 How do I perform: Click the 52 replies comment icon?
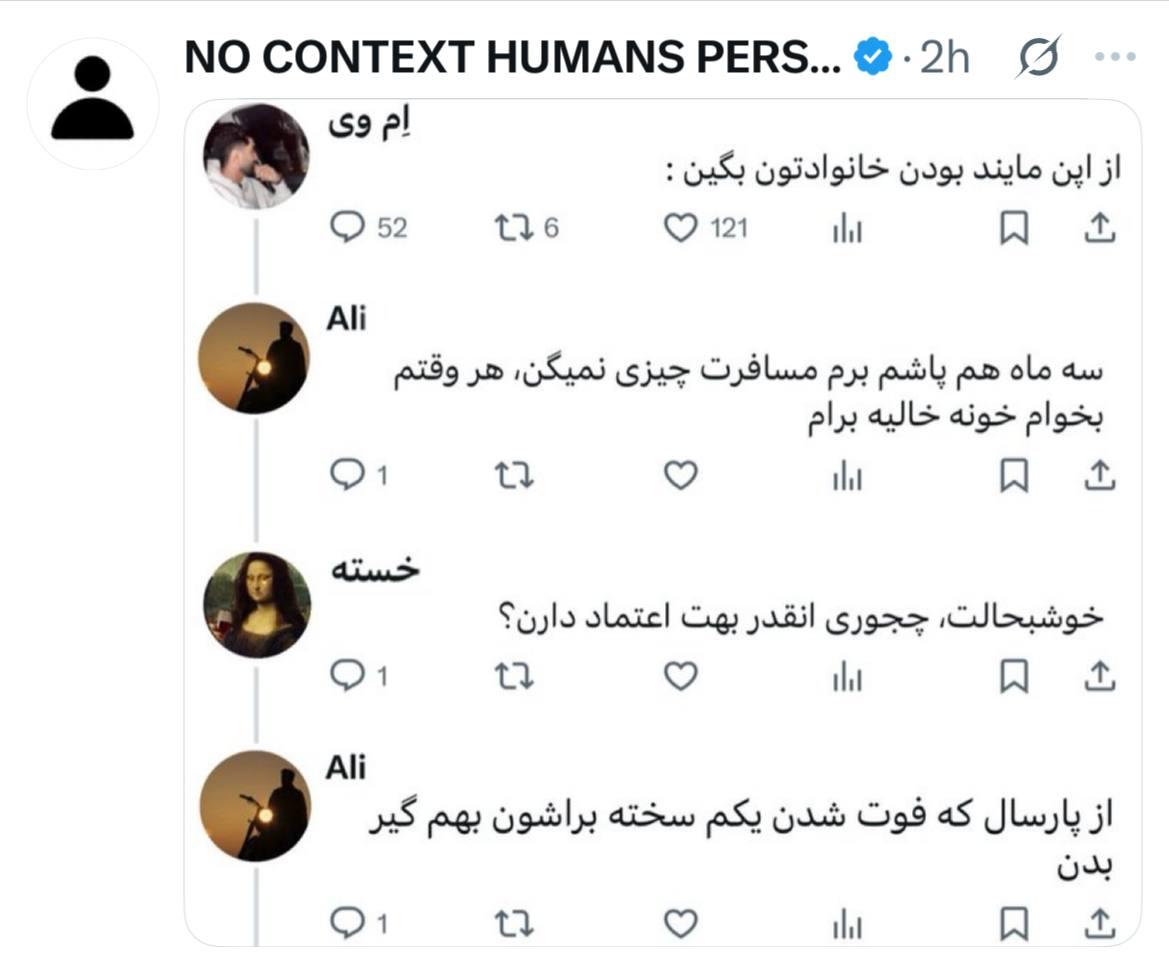point(346,229)
